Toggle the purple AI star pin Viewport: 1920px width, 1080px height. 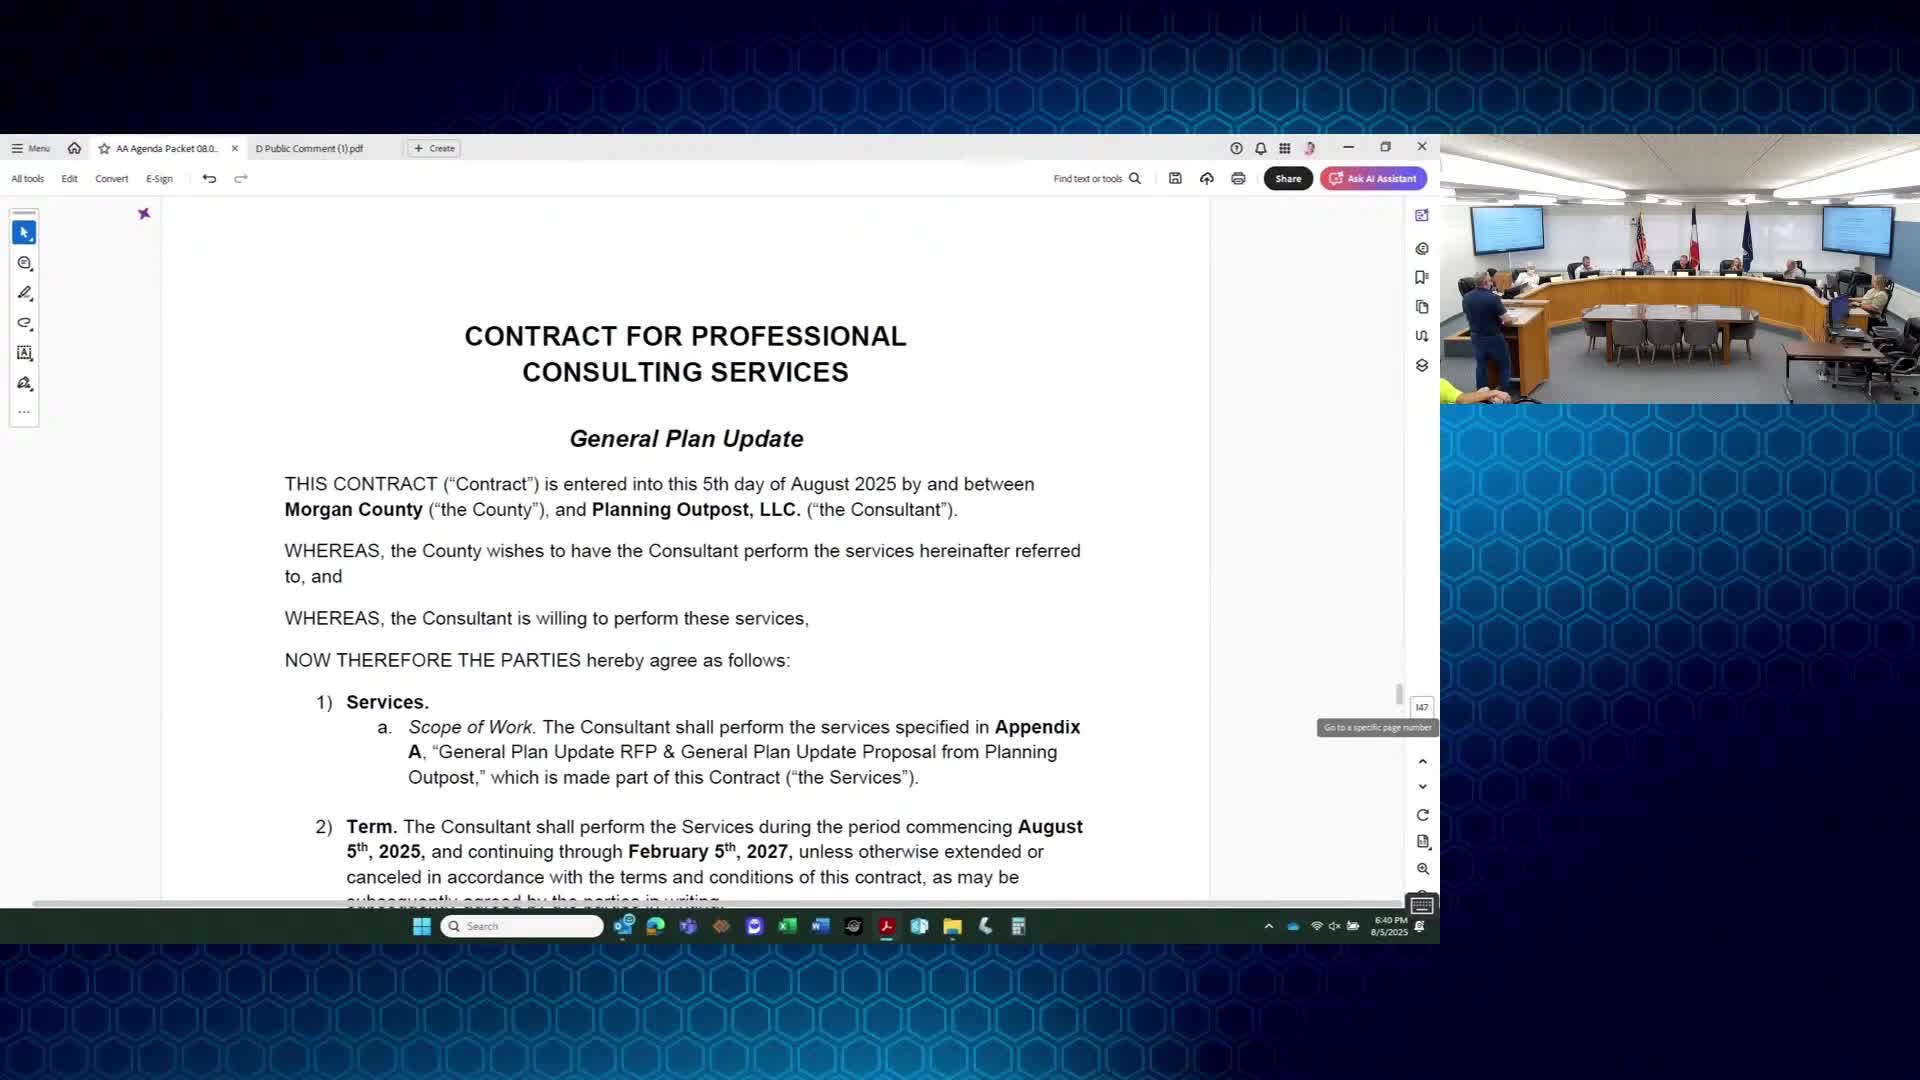(x=144, y=213)
